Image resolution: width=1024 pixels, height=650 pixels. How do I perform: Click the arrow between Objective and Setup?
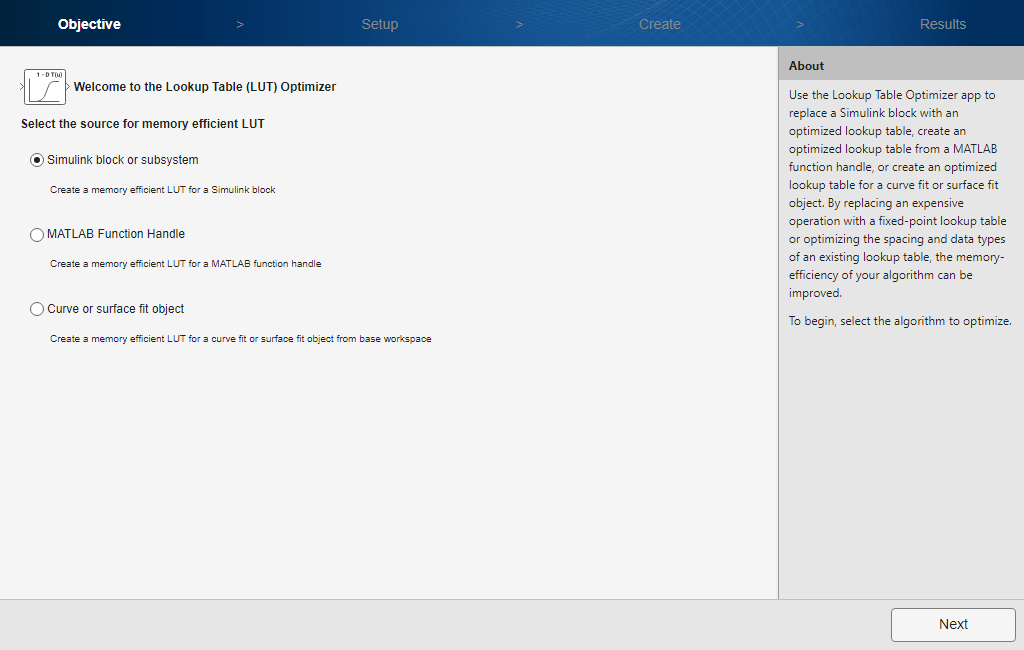point(240,24)
